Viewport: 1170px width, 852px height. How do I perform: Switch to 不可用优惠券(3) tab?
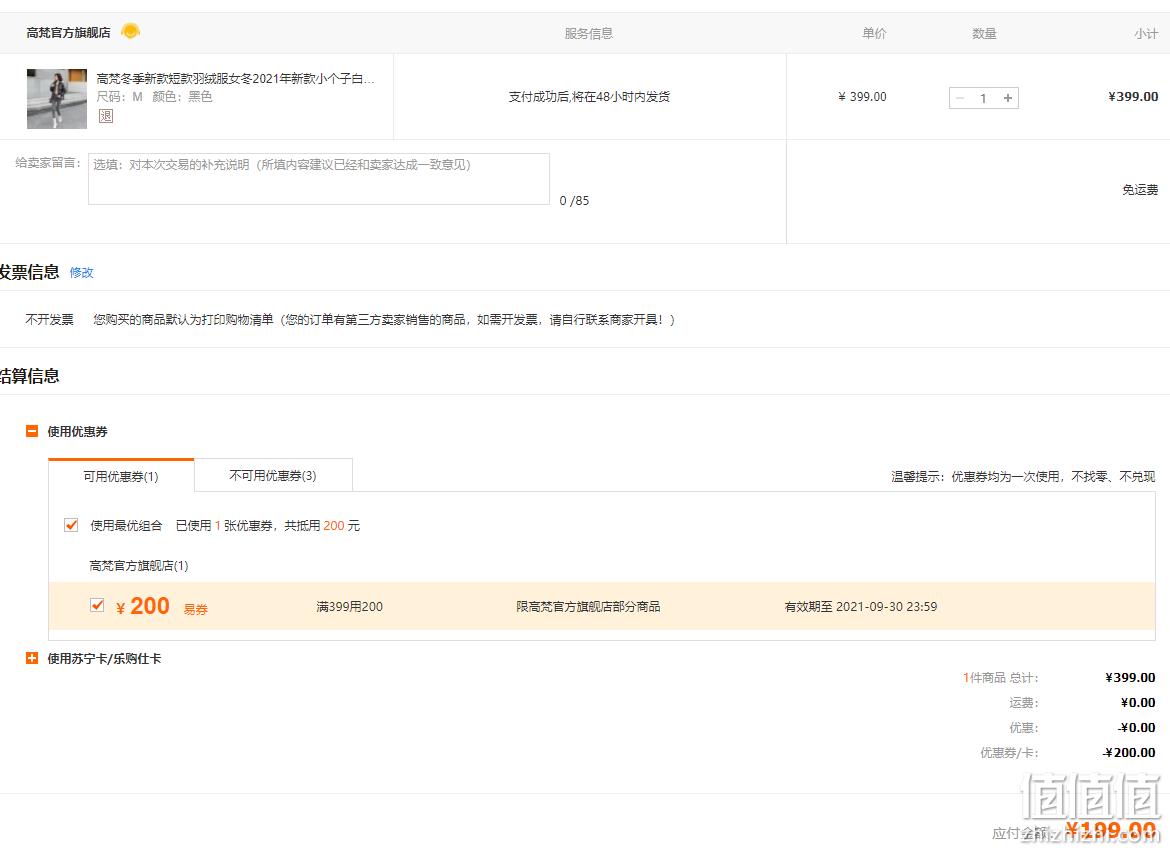pos(273,475)
